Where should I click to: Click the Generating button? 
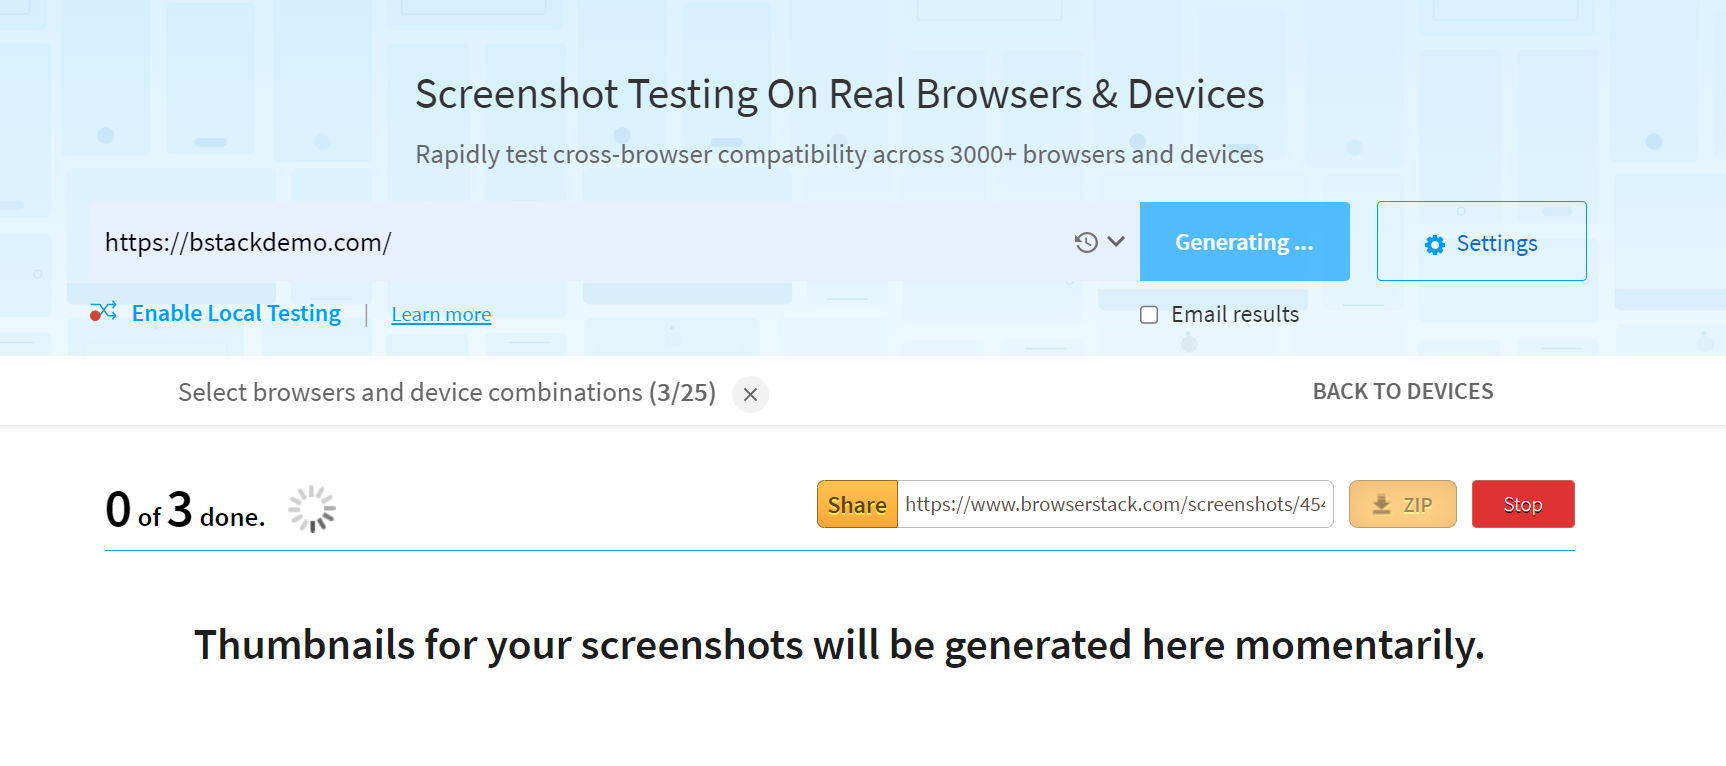point(1244,241)
